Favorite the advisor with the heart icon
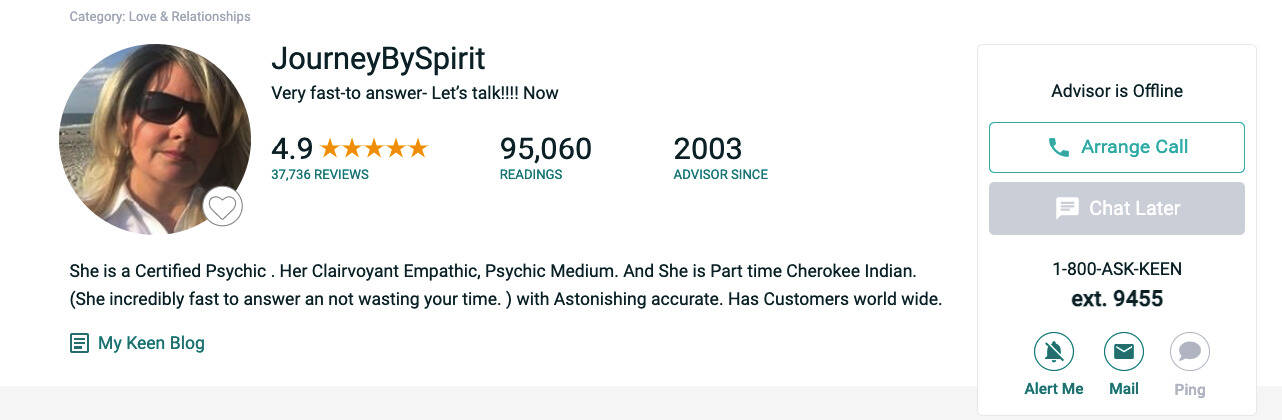This screenshot has height=420, width=1282. pos(223,207)
